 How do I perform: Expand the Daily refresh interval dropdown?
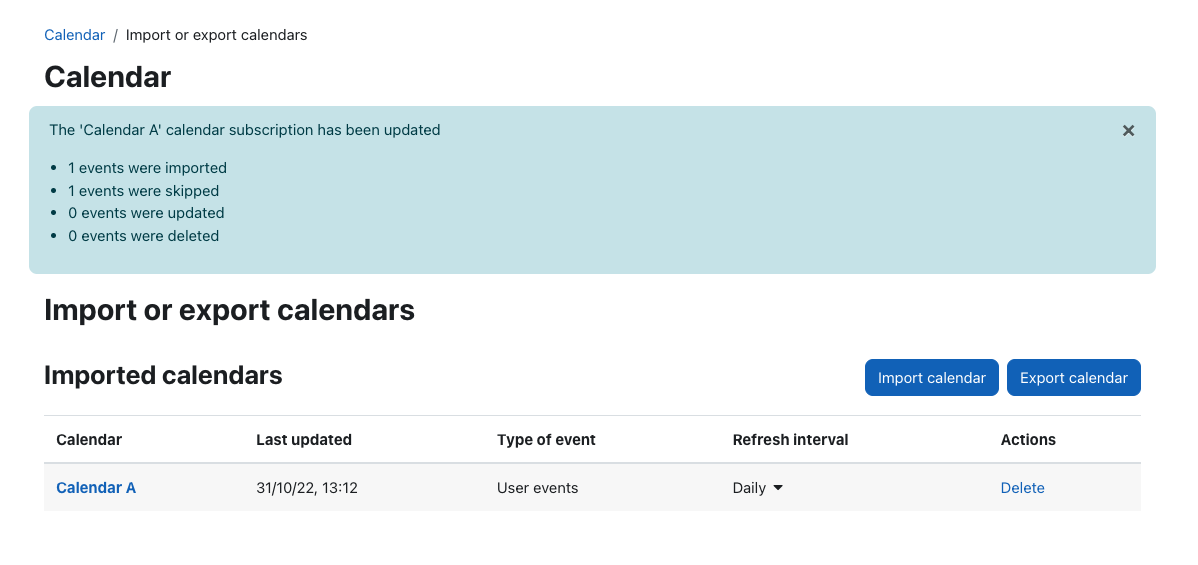tap(758, 488)
